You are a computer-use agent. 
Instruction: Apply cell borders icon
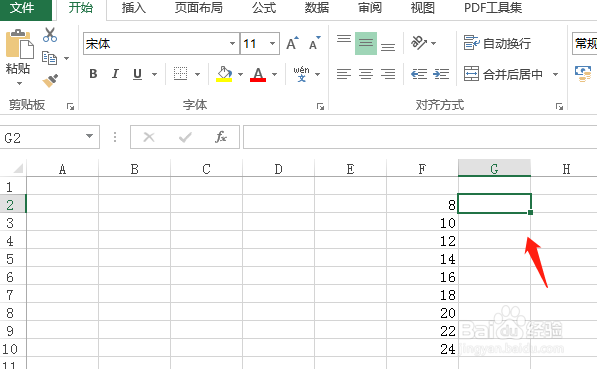[x=180, y=74]
